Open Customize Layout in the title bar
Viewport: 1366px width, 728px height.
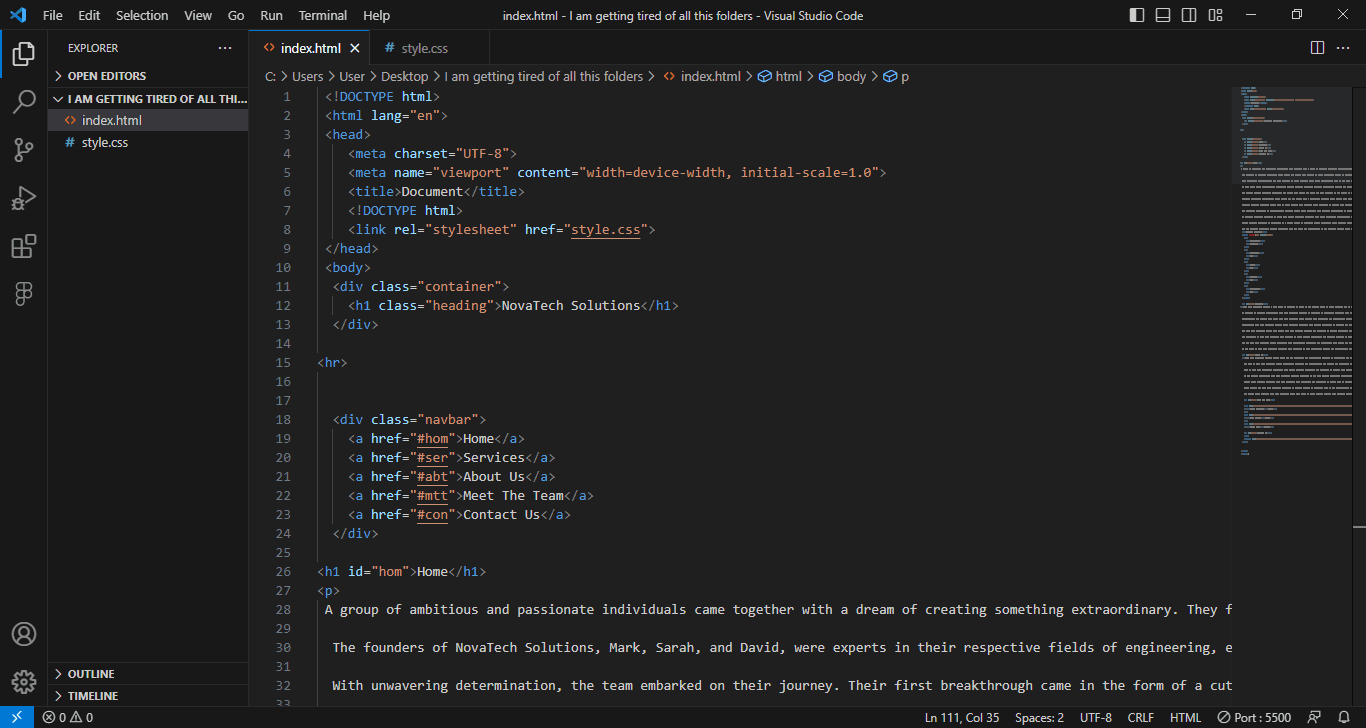[x=1215, y=15]
